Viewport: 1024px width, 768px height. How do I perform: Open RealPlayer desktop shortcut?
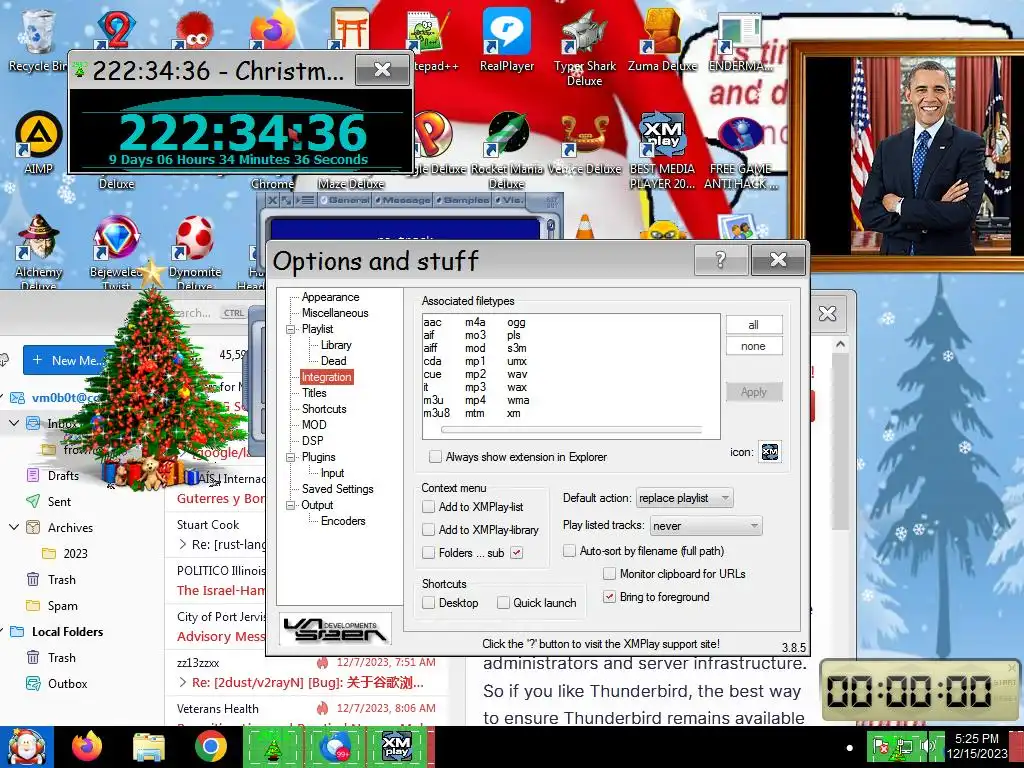pyautogui.click(x=507, y=39)
